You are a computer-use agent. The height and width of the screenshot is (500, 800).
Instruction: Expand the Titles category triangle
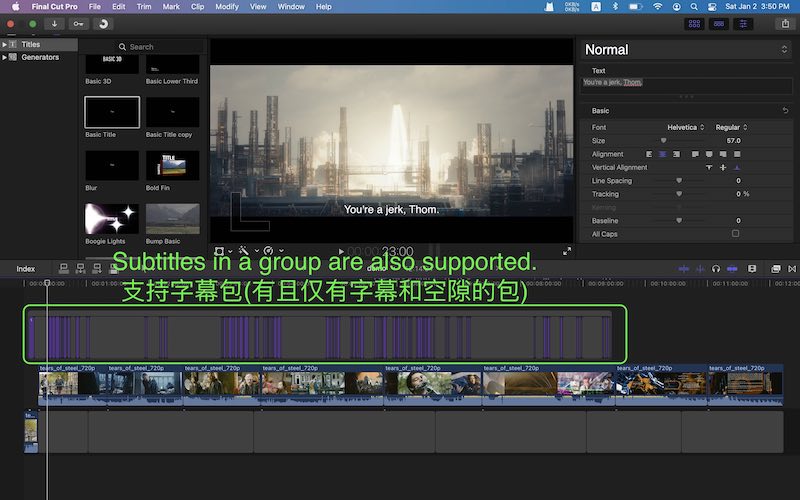click(x=5, y=44)
